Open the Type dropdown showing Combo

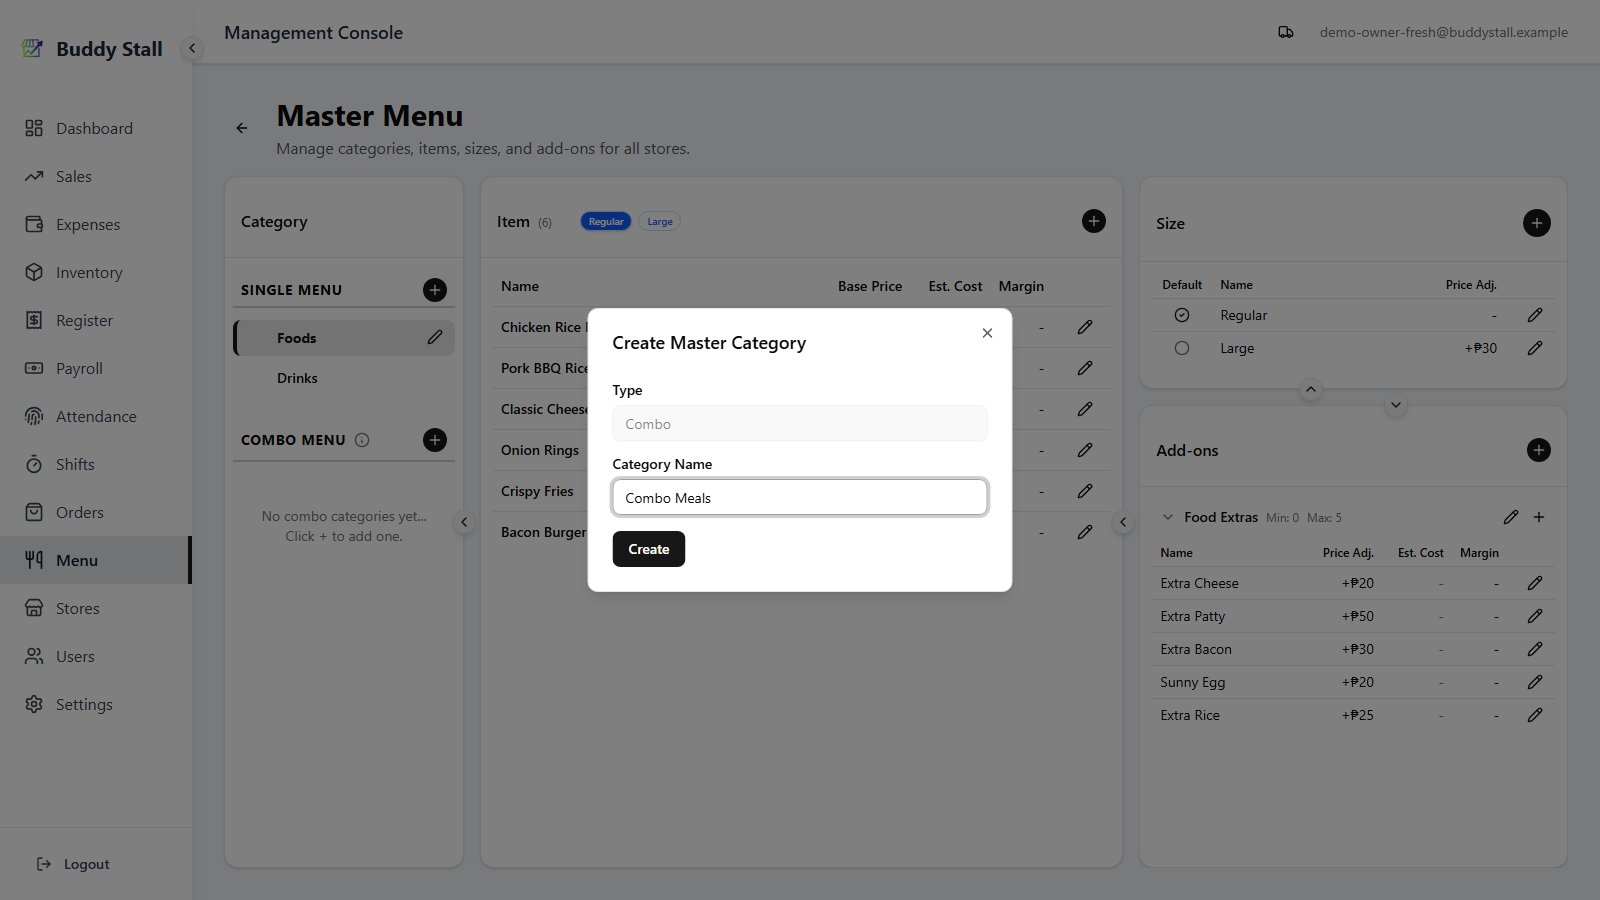[x=800, y=424]
